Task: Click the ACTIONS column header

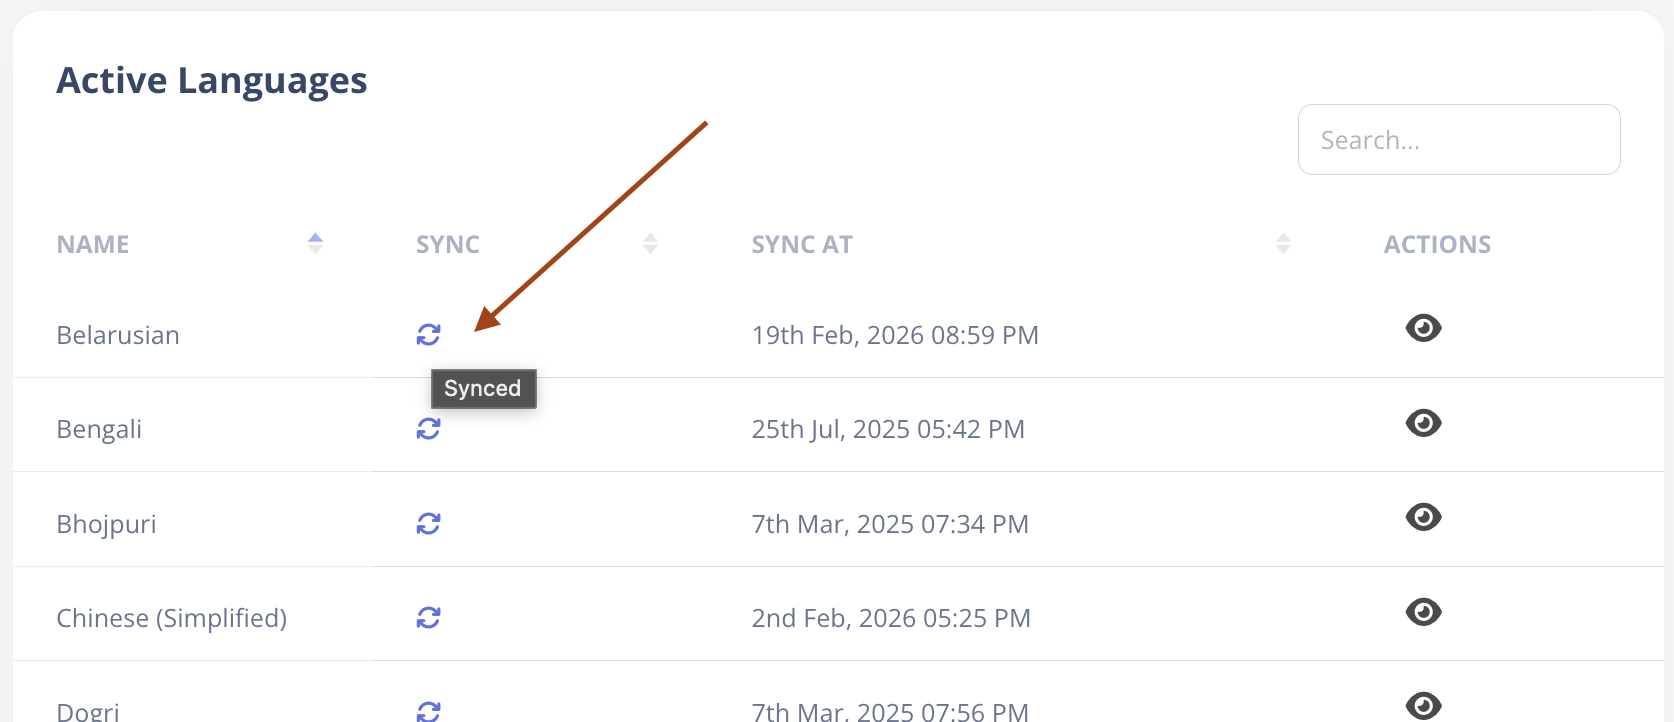Action: click(x=1437, y=245)
